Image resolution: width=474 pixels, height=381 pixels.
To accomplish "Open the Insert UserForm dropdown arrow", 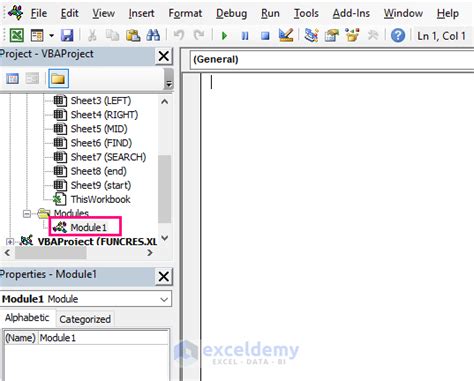I will pos(52,35).
